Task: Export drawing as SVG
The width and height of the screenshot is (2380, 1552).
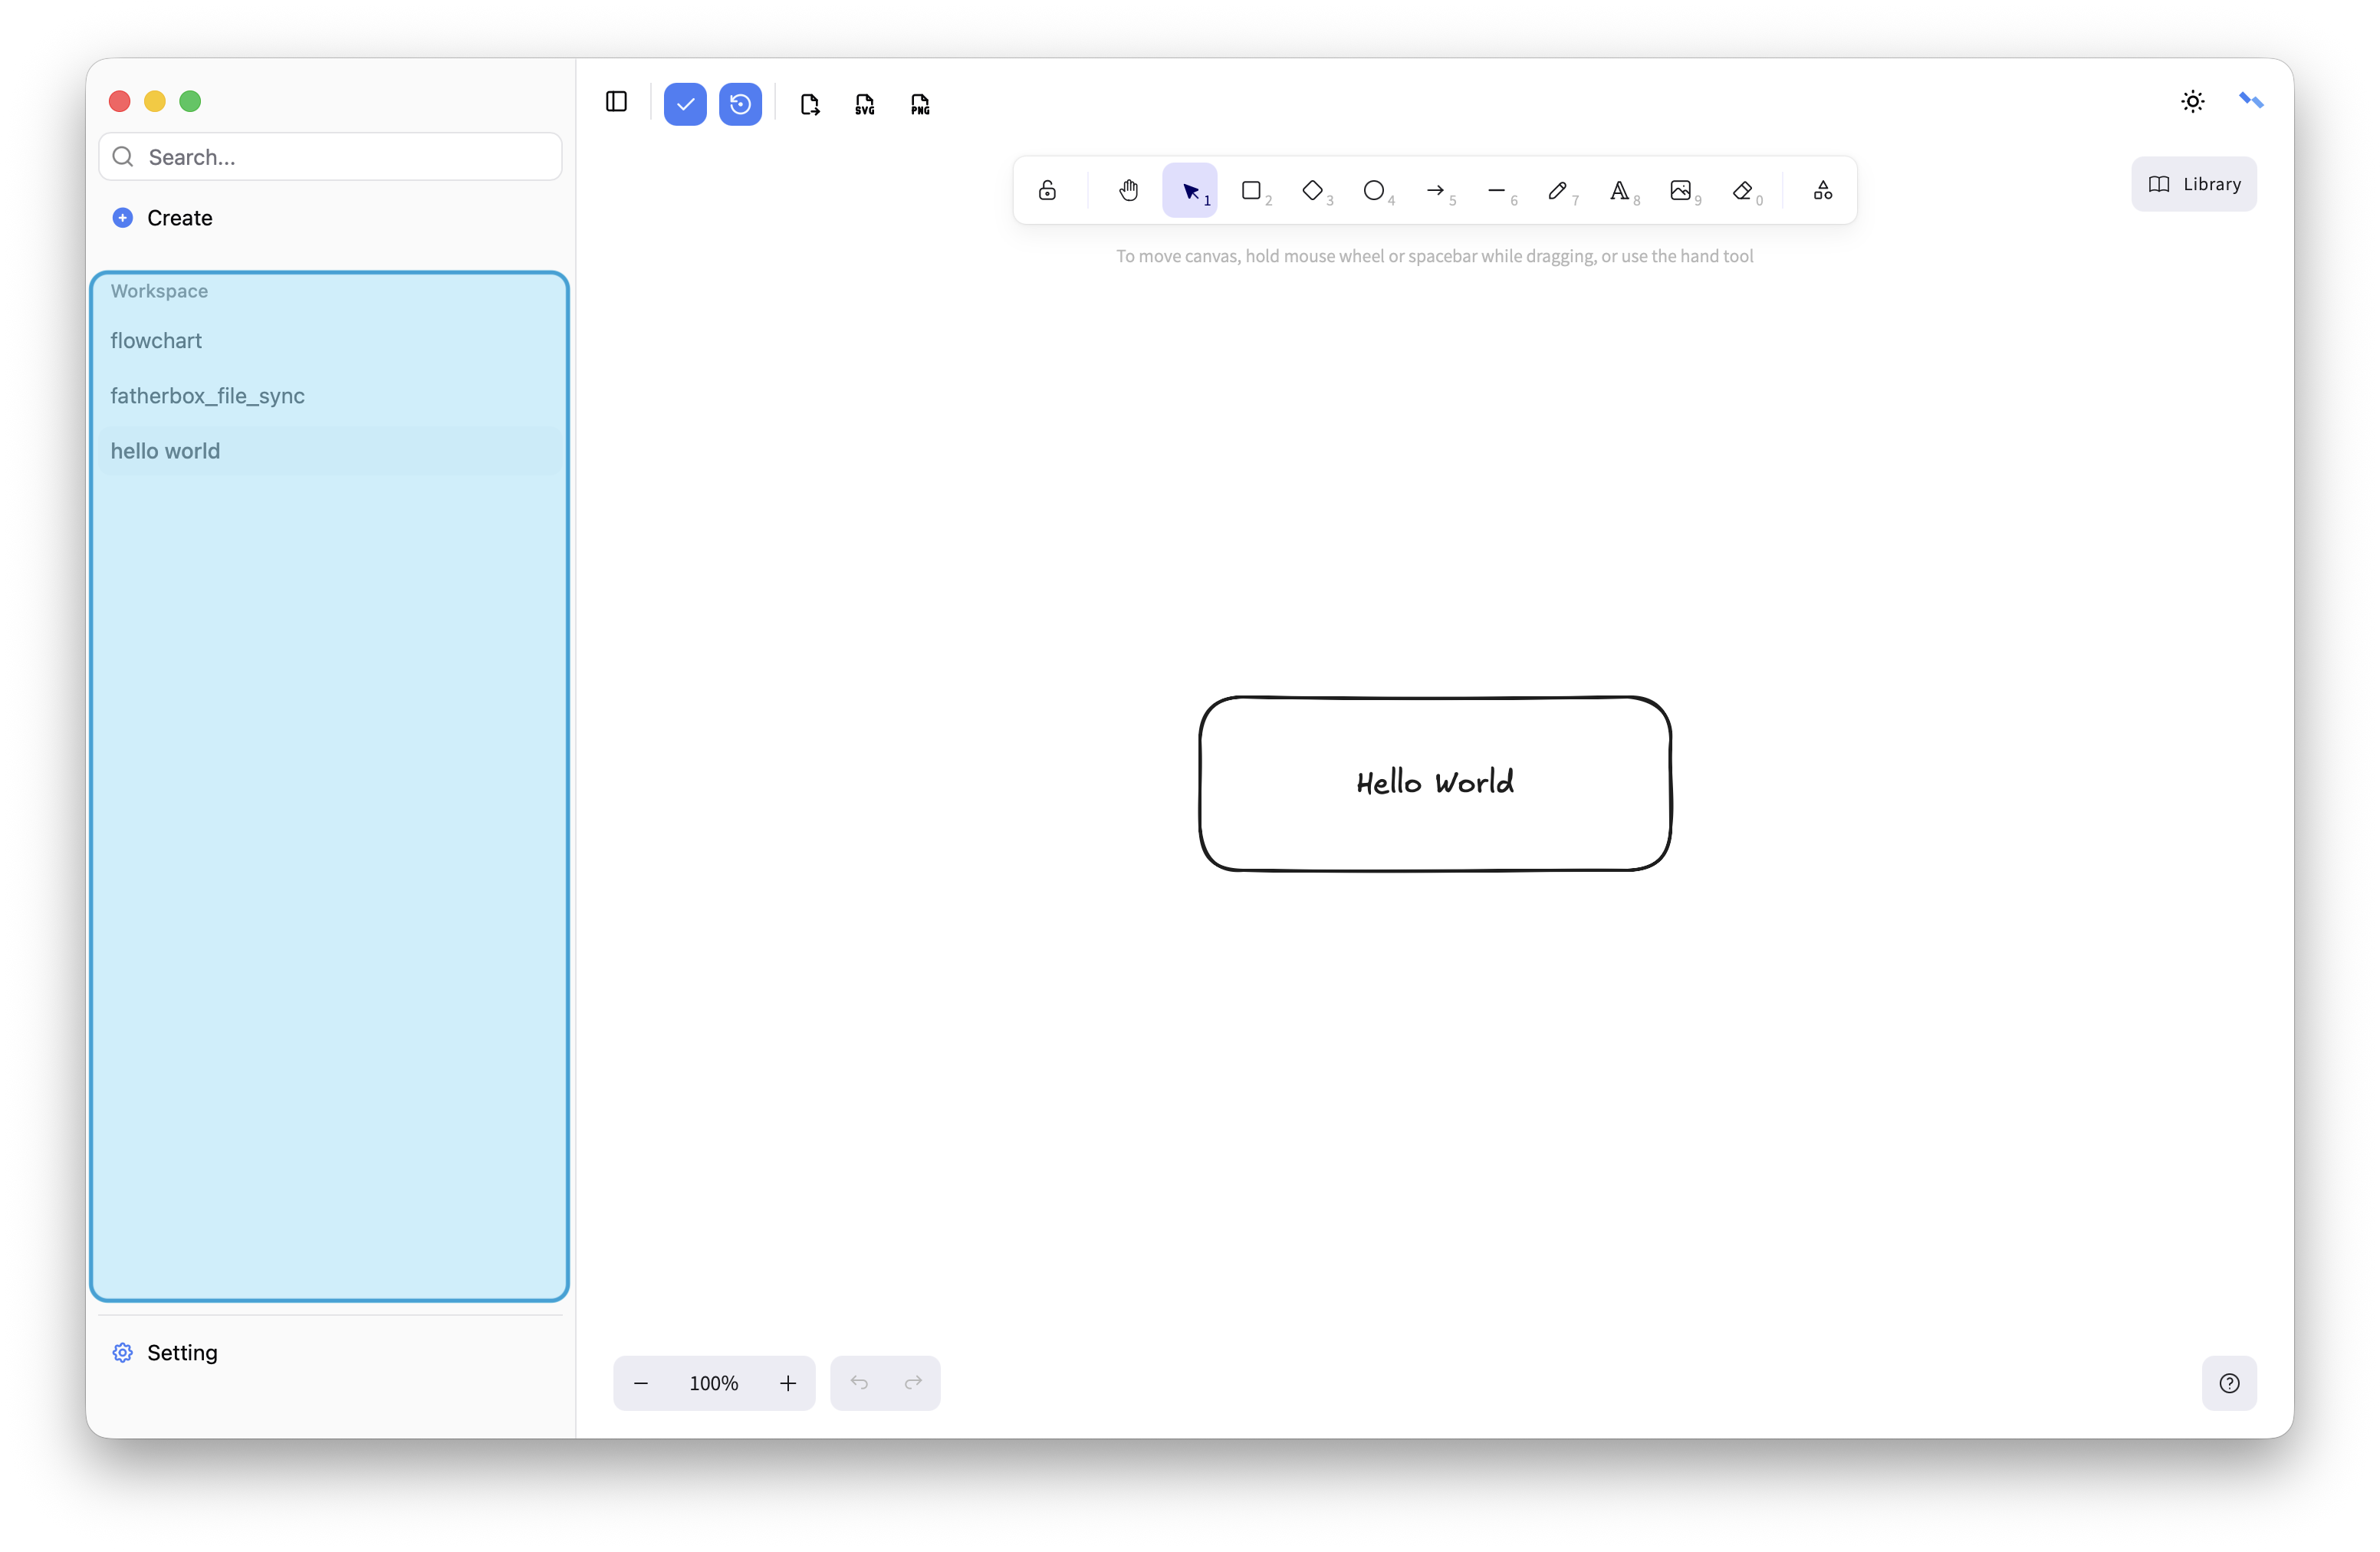Action: pyautogui.click(x=865, y=104)
